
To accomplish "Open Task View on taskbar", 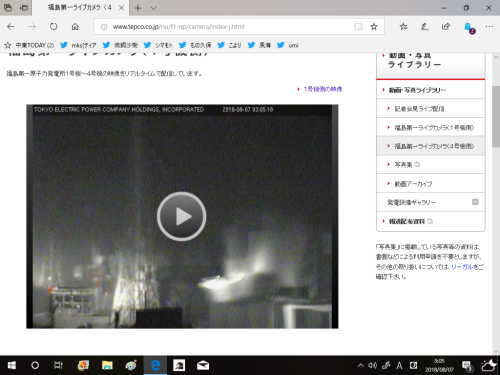I will [58, 366].
